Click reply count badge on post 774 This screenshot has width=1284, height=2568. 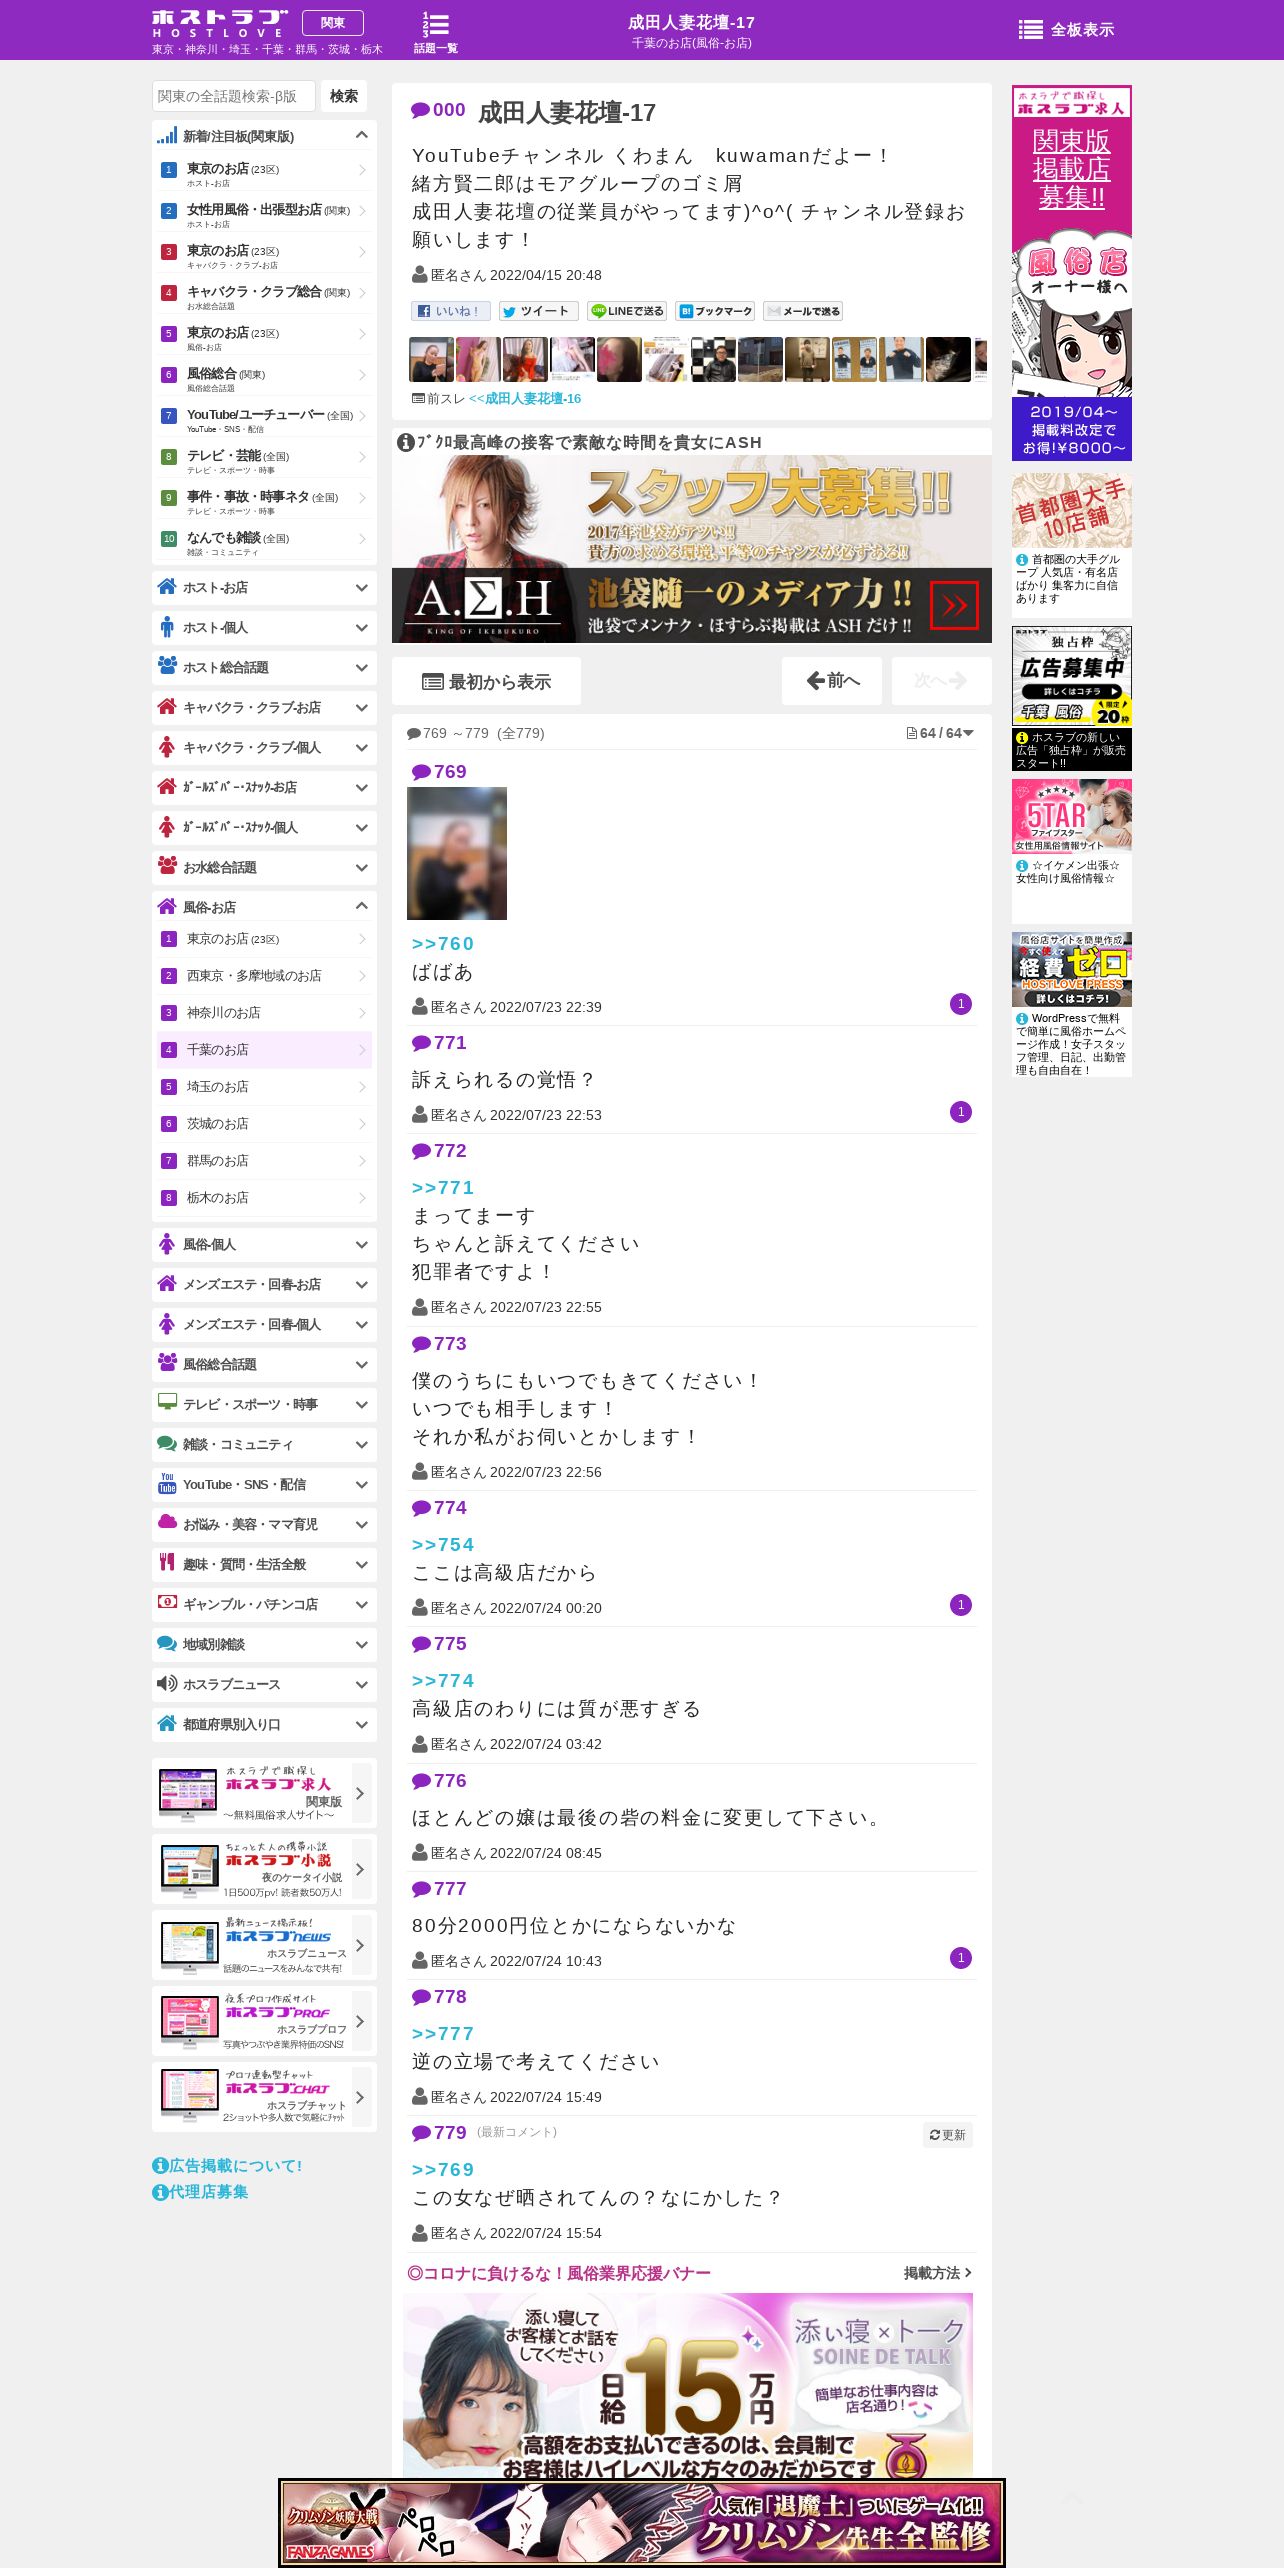pyautogui.click(x=961, y=1605)
